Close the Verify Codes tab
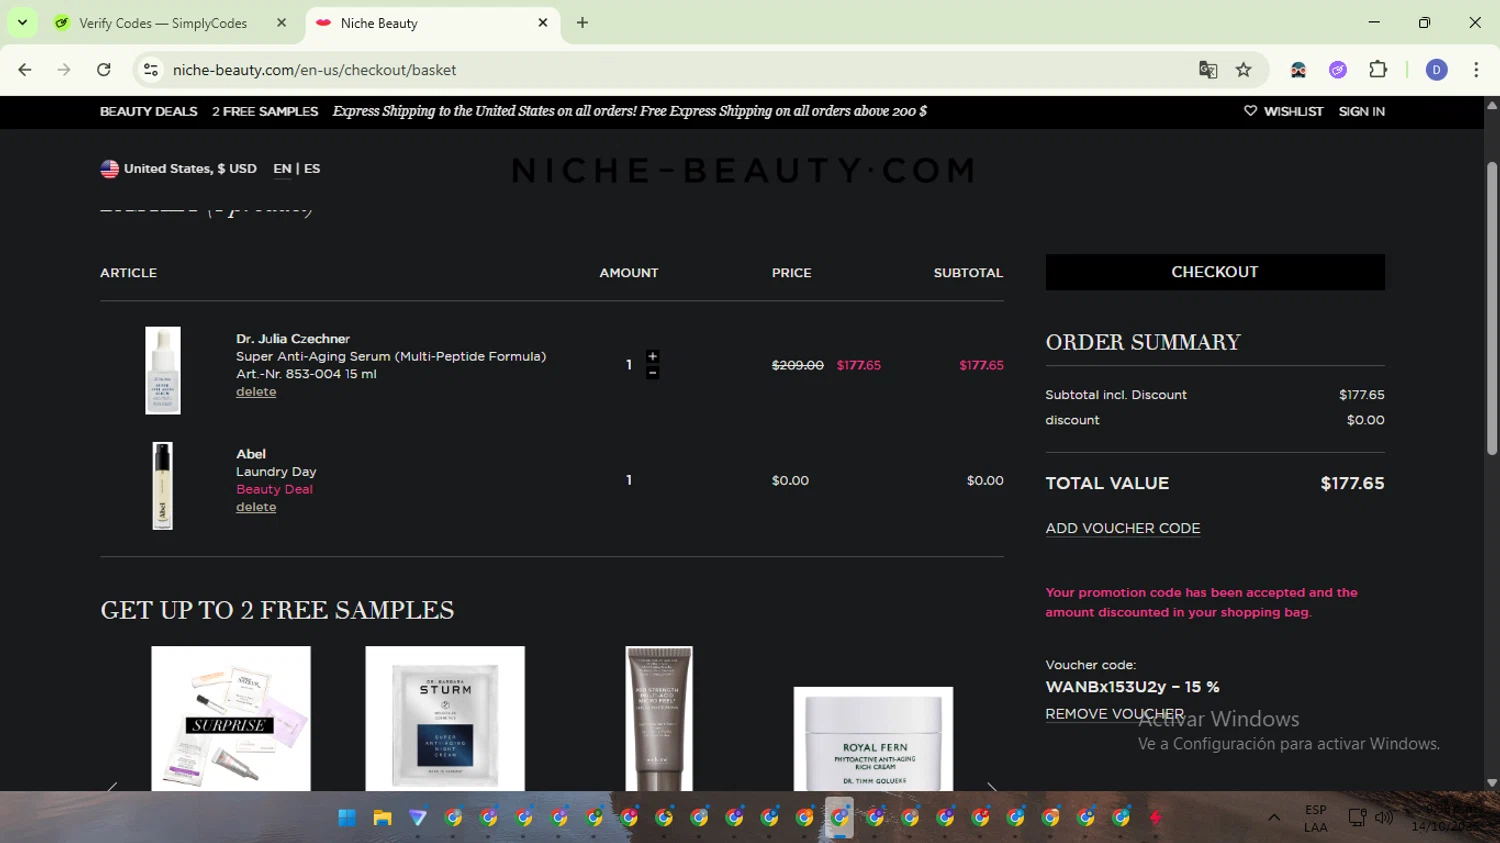1500x843 pixels. [281, 23]
